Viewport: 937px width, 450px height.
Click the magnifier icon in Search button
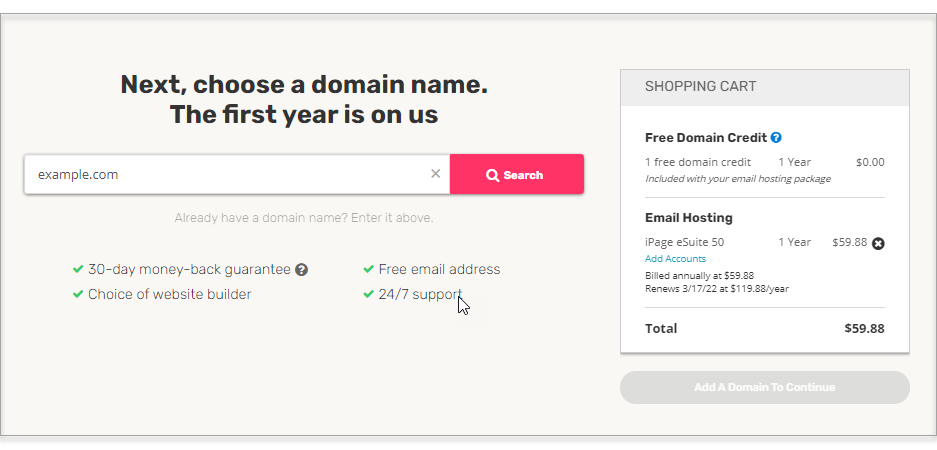492,175
